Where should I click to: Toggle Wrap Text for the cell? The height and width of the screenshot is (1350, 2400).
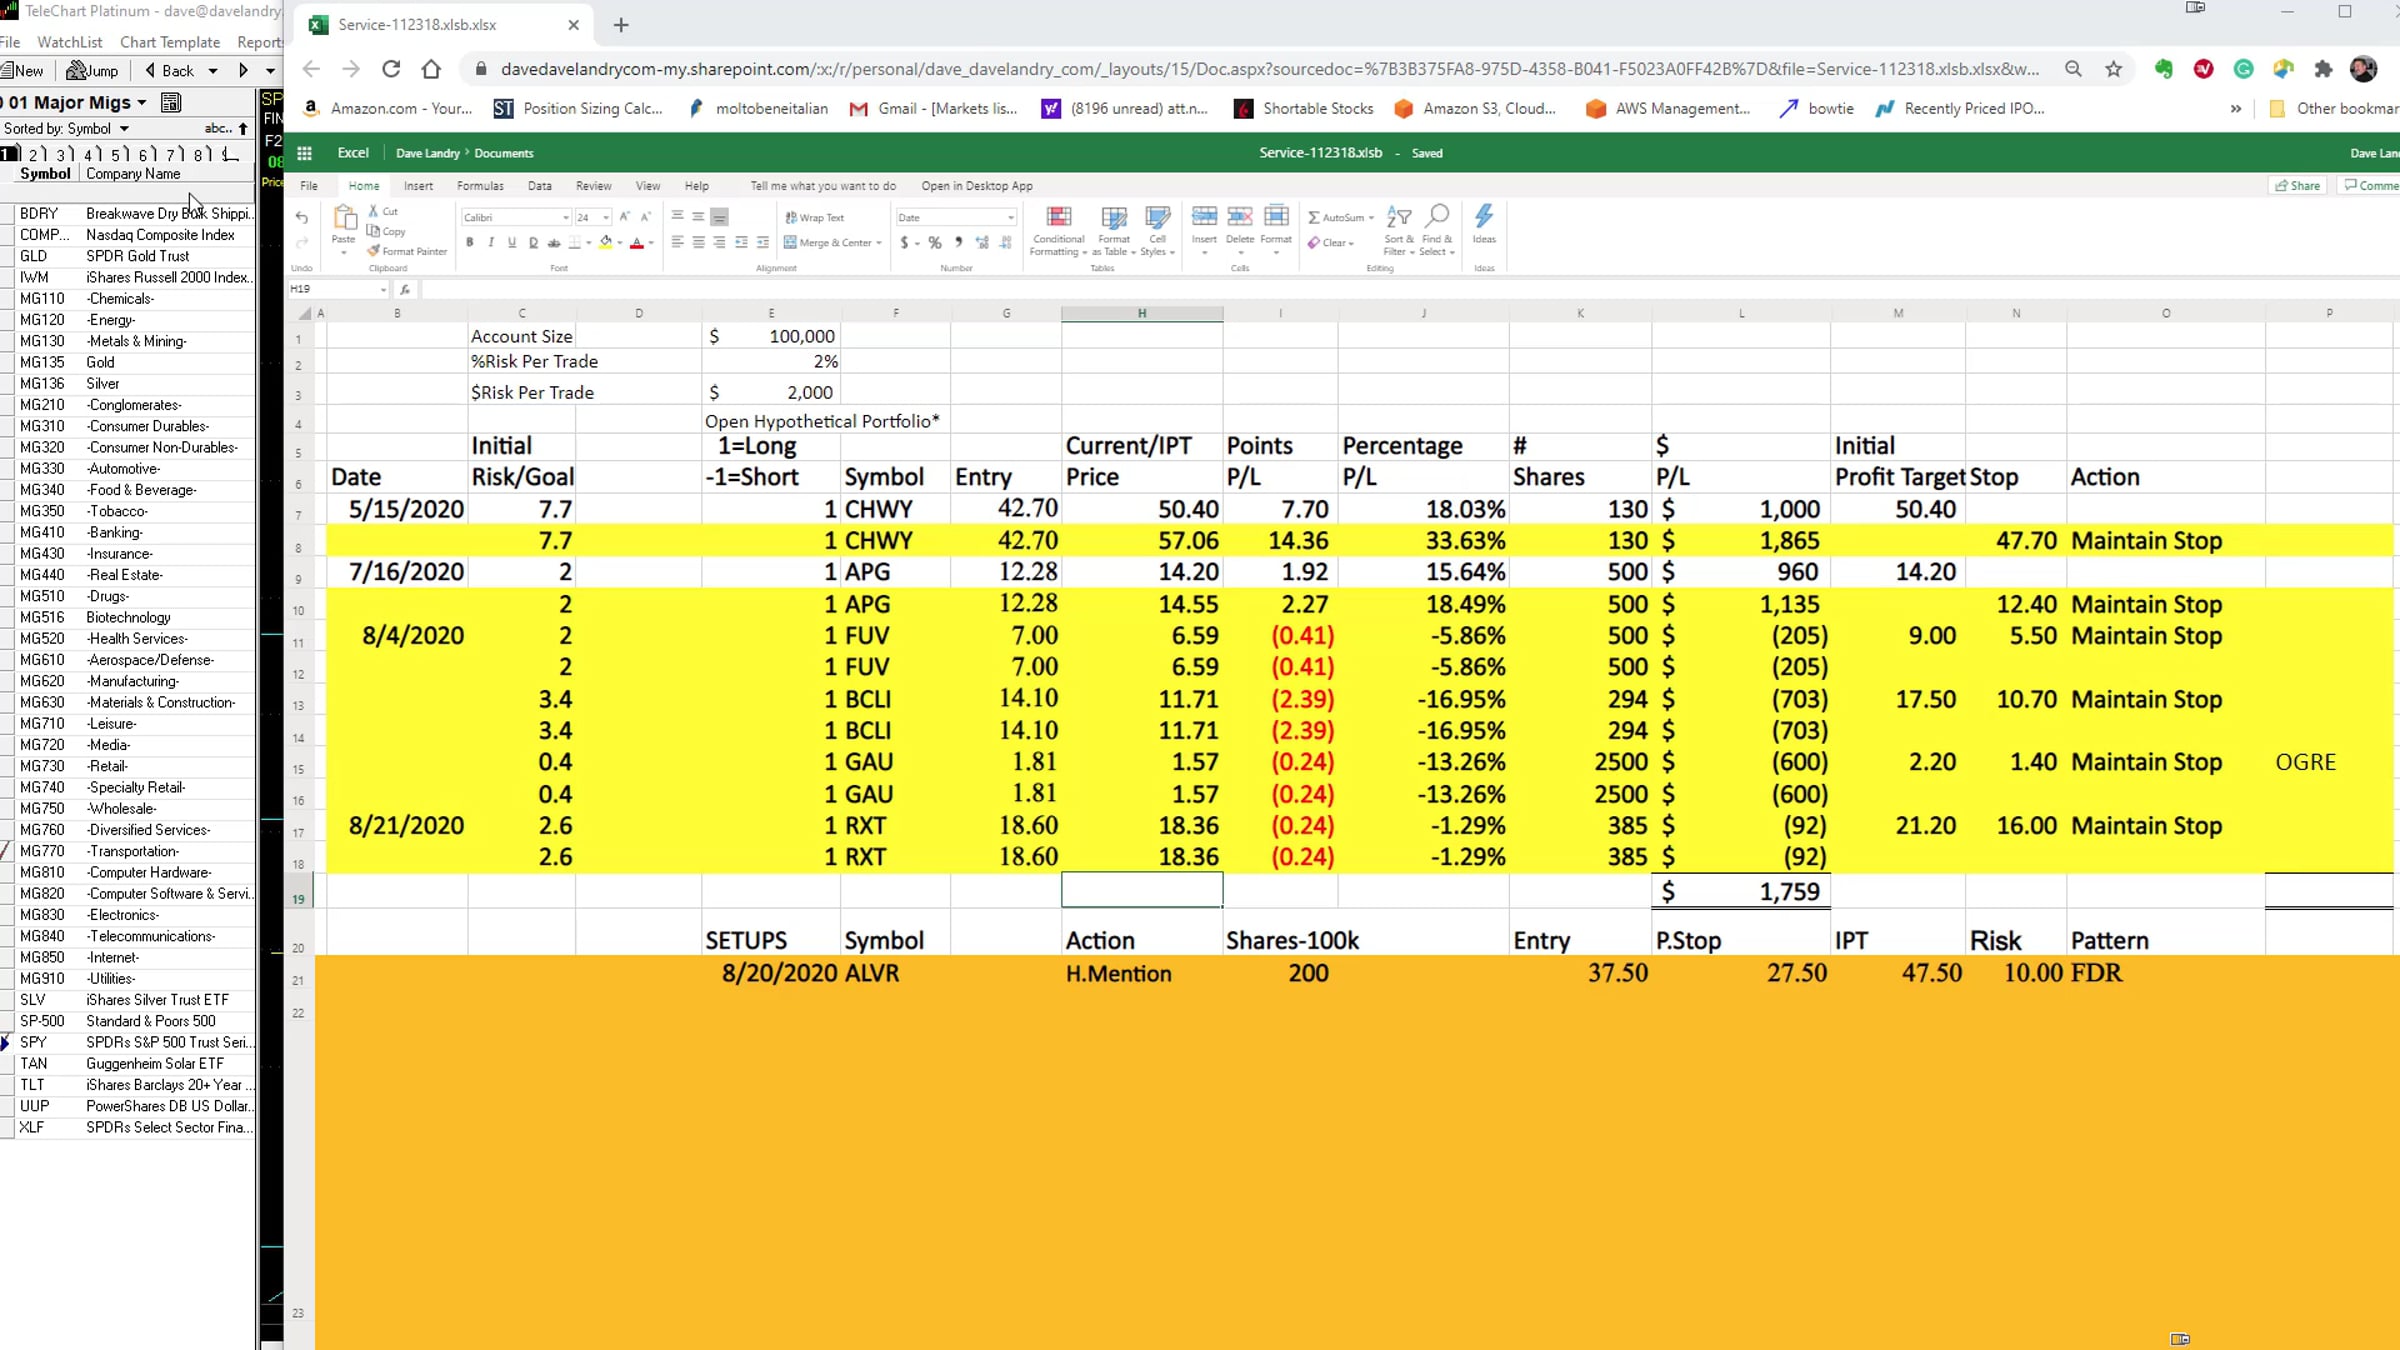point(815,217)
